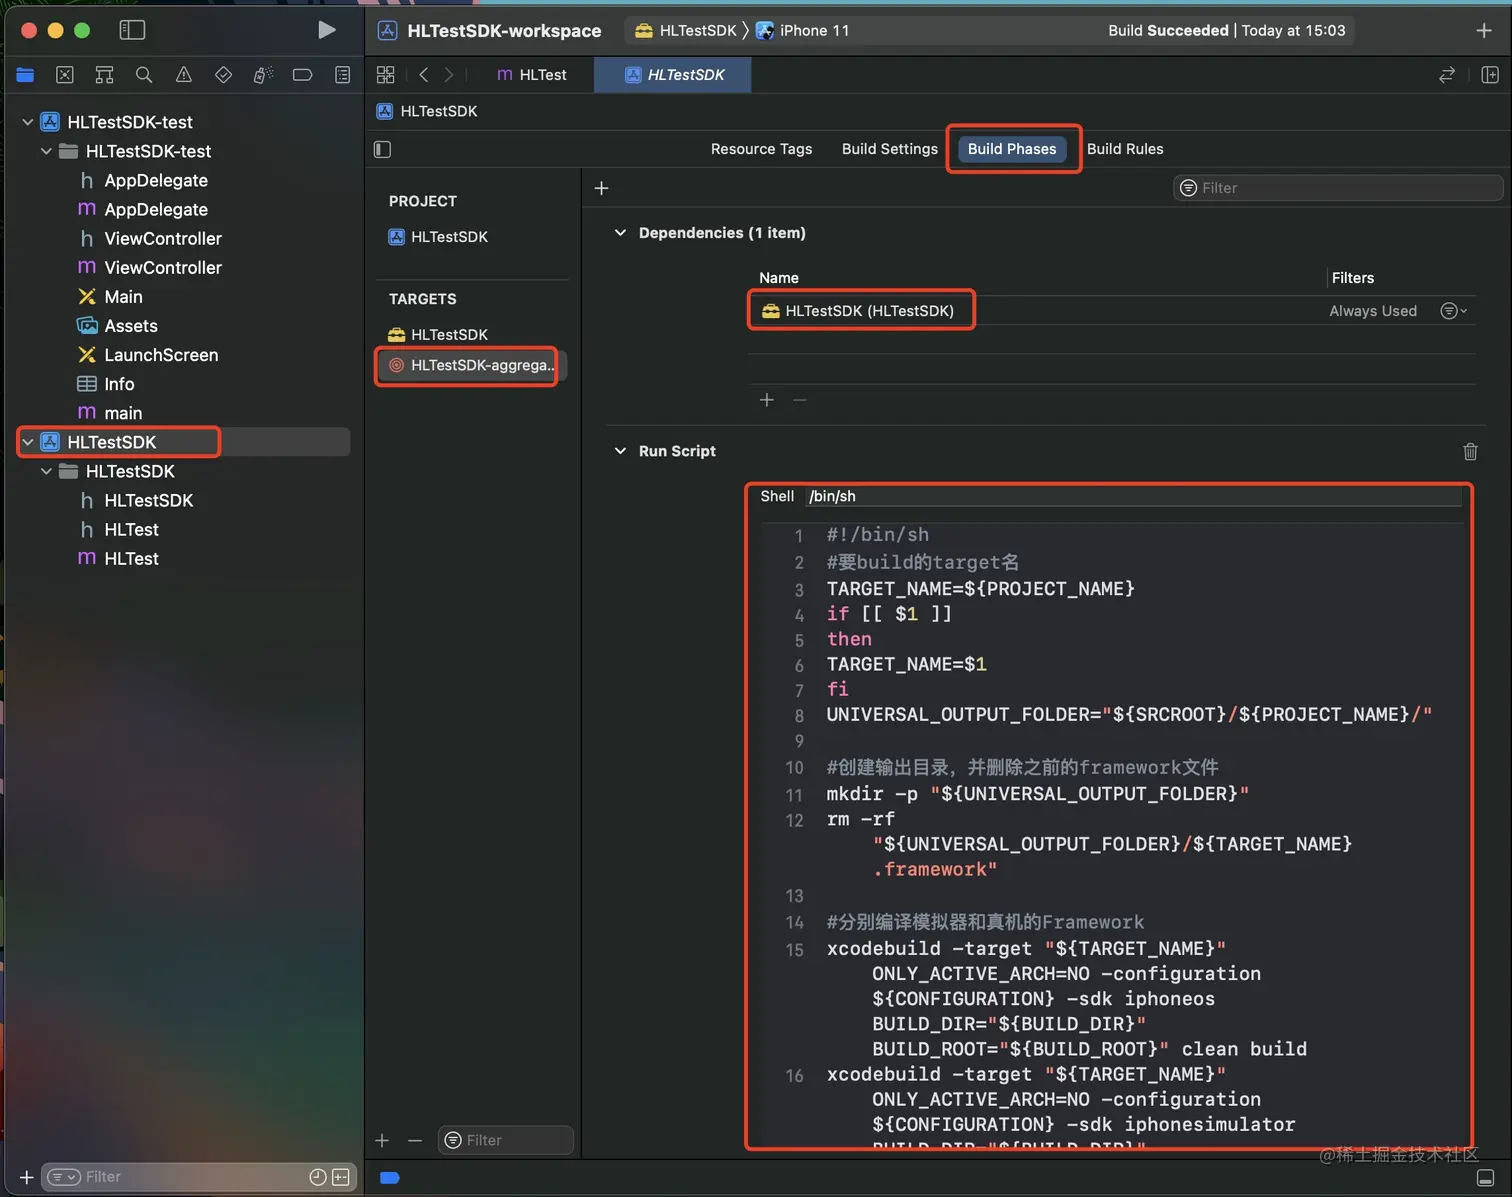The image size is (1512, 1197).
Task: Toggle the project and targets list panel
Action: (x=382, y=149)
